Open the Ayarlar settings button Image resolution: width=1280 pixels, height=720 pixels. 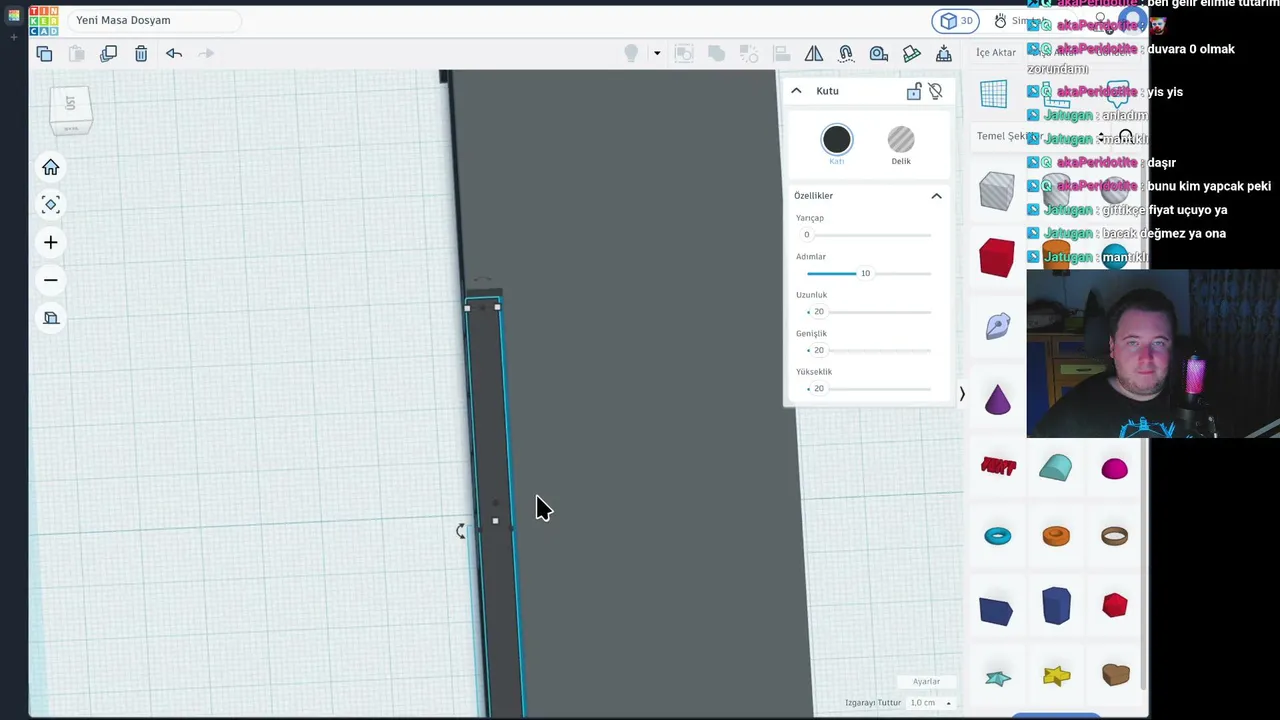point(926,682)
